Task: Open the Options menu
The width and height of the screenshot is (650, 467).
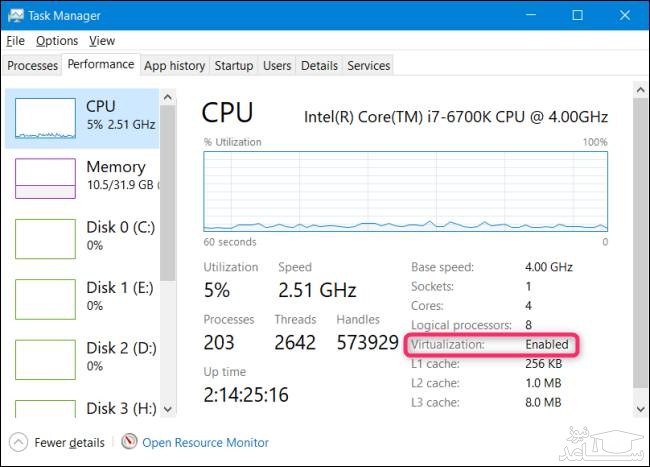Action: point(56,41)
